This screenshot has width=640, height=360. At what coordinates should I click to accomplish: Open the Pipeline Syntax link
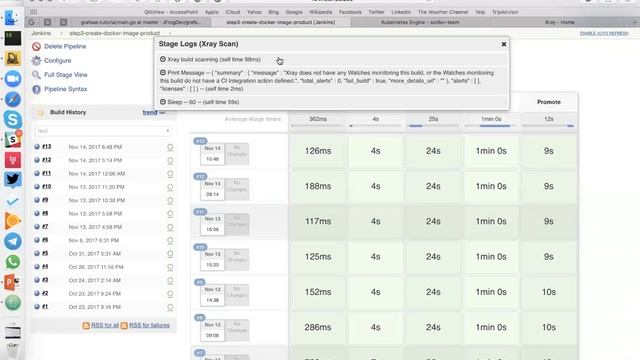coord(65,89)
